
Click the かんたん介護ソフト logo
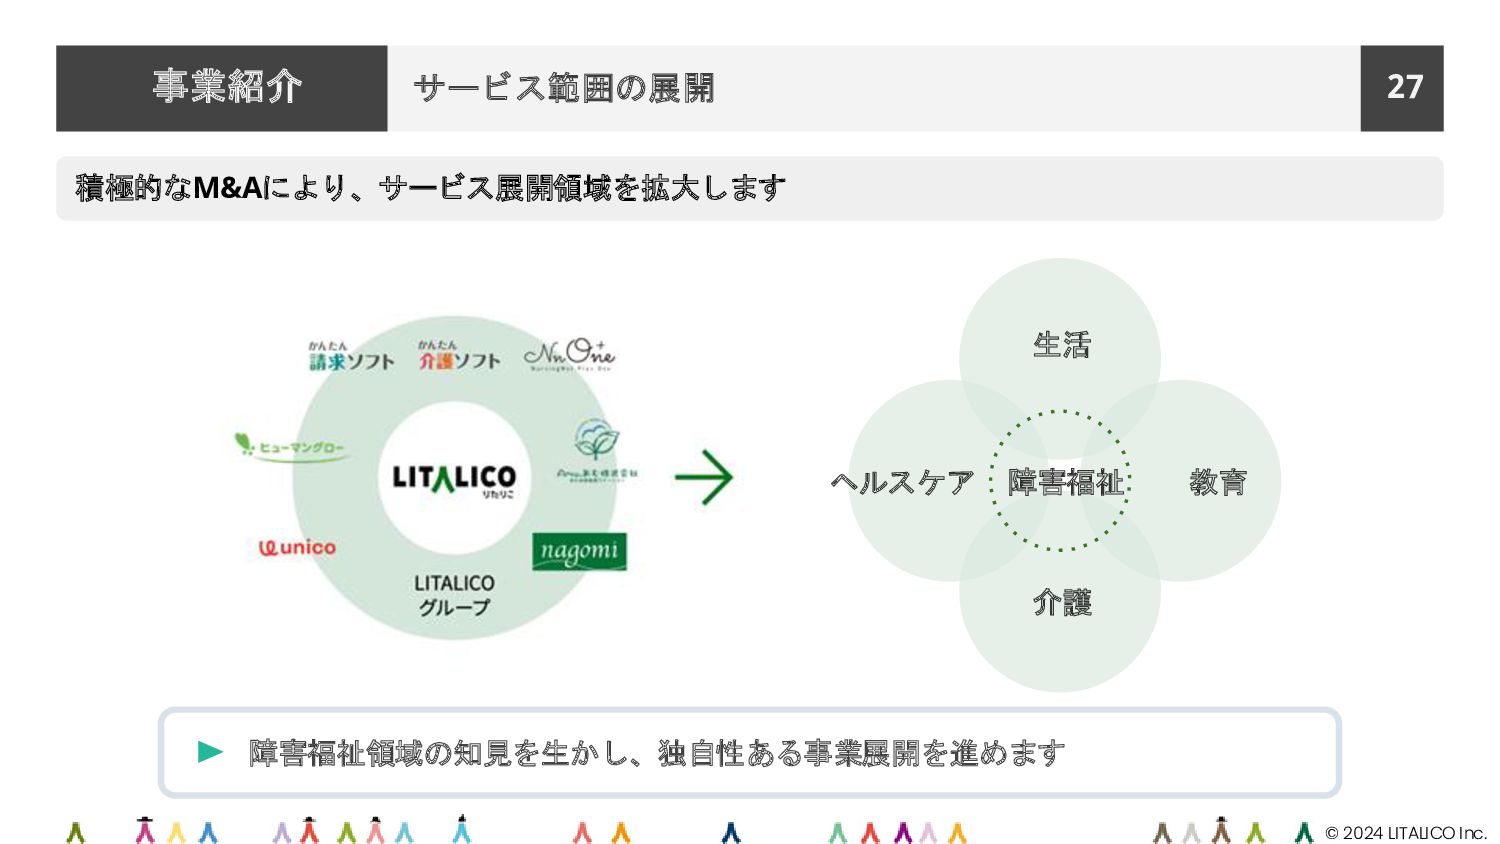[459, 356]
